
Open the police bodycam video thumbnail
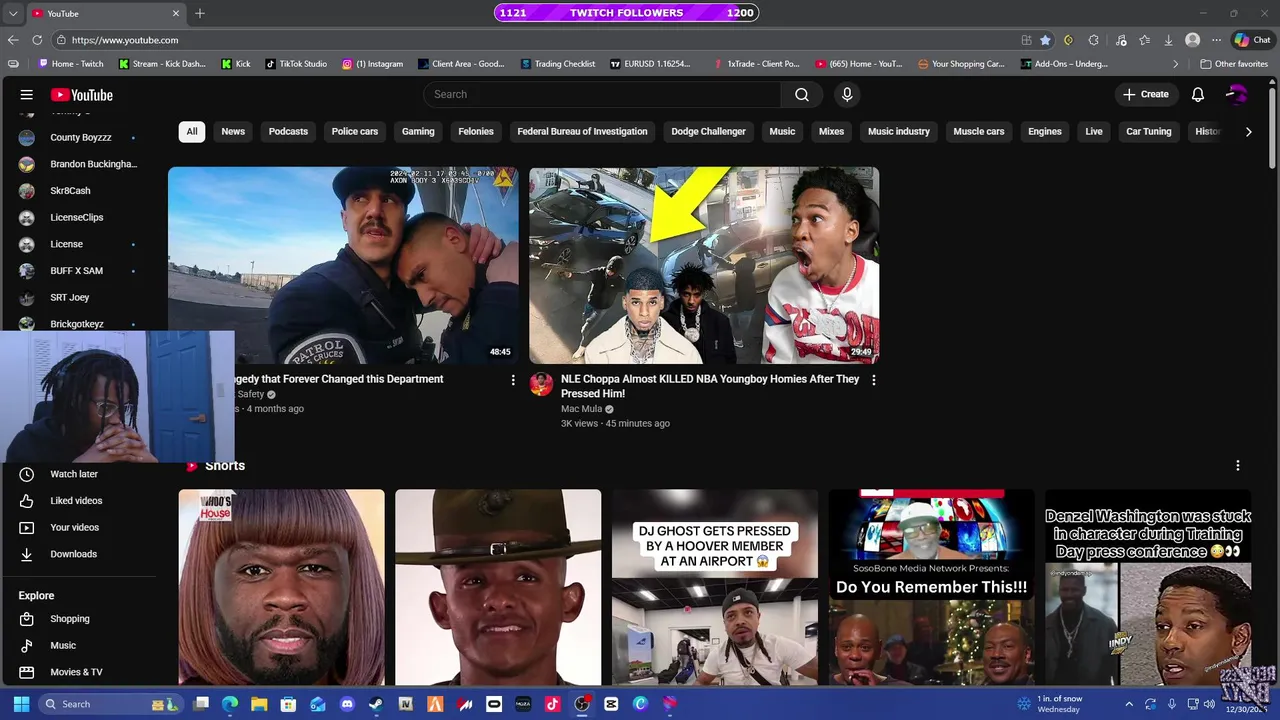point(343,264)
